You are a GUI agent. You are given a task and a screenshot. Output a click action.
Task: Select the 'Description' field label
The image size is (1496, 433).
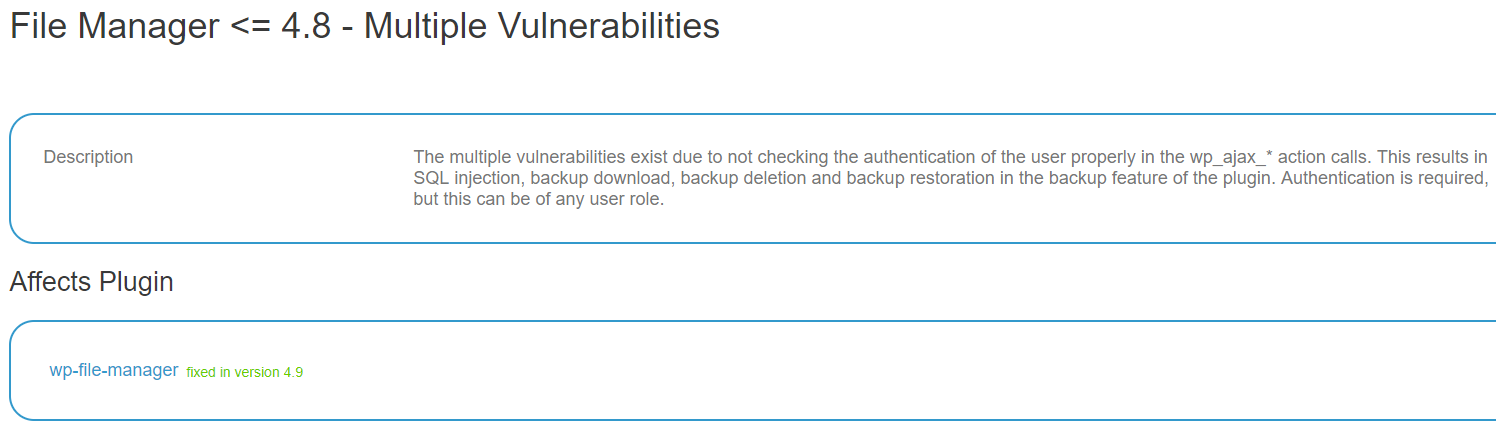click(x=88, y=157)
